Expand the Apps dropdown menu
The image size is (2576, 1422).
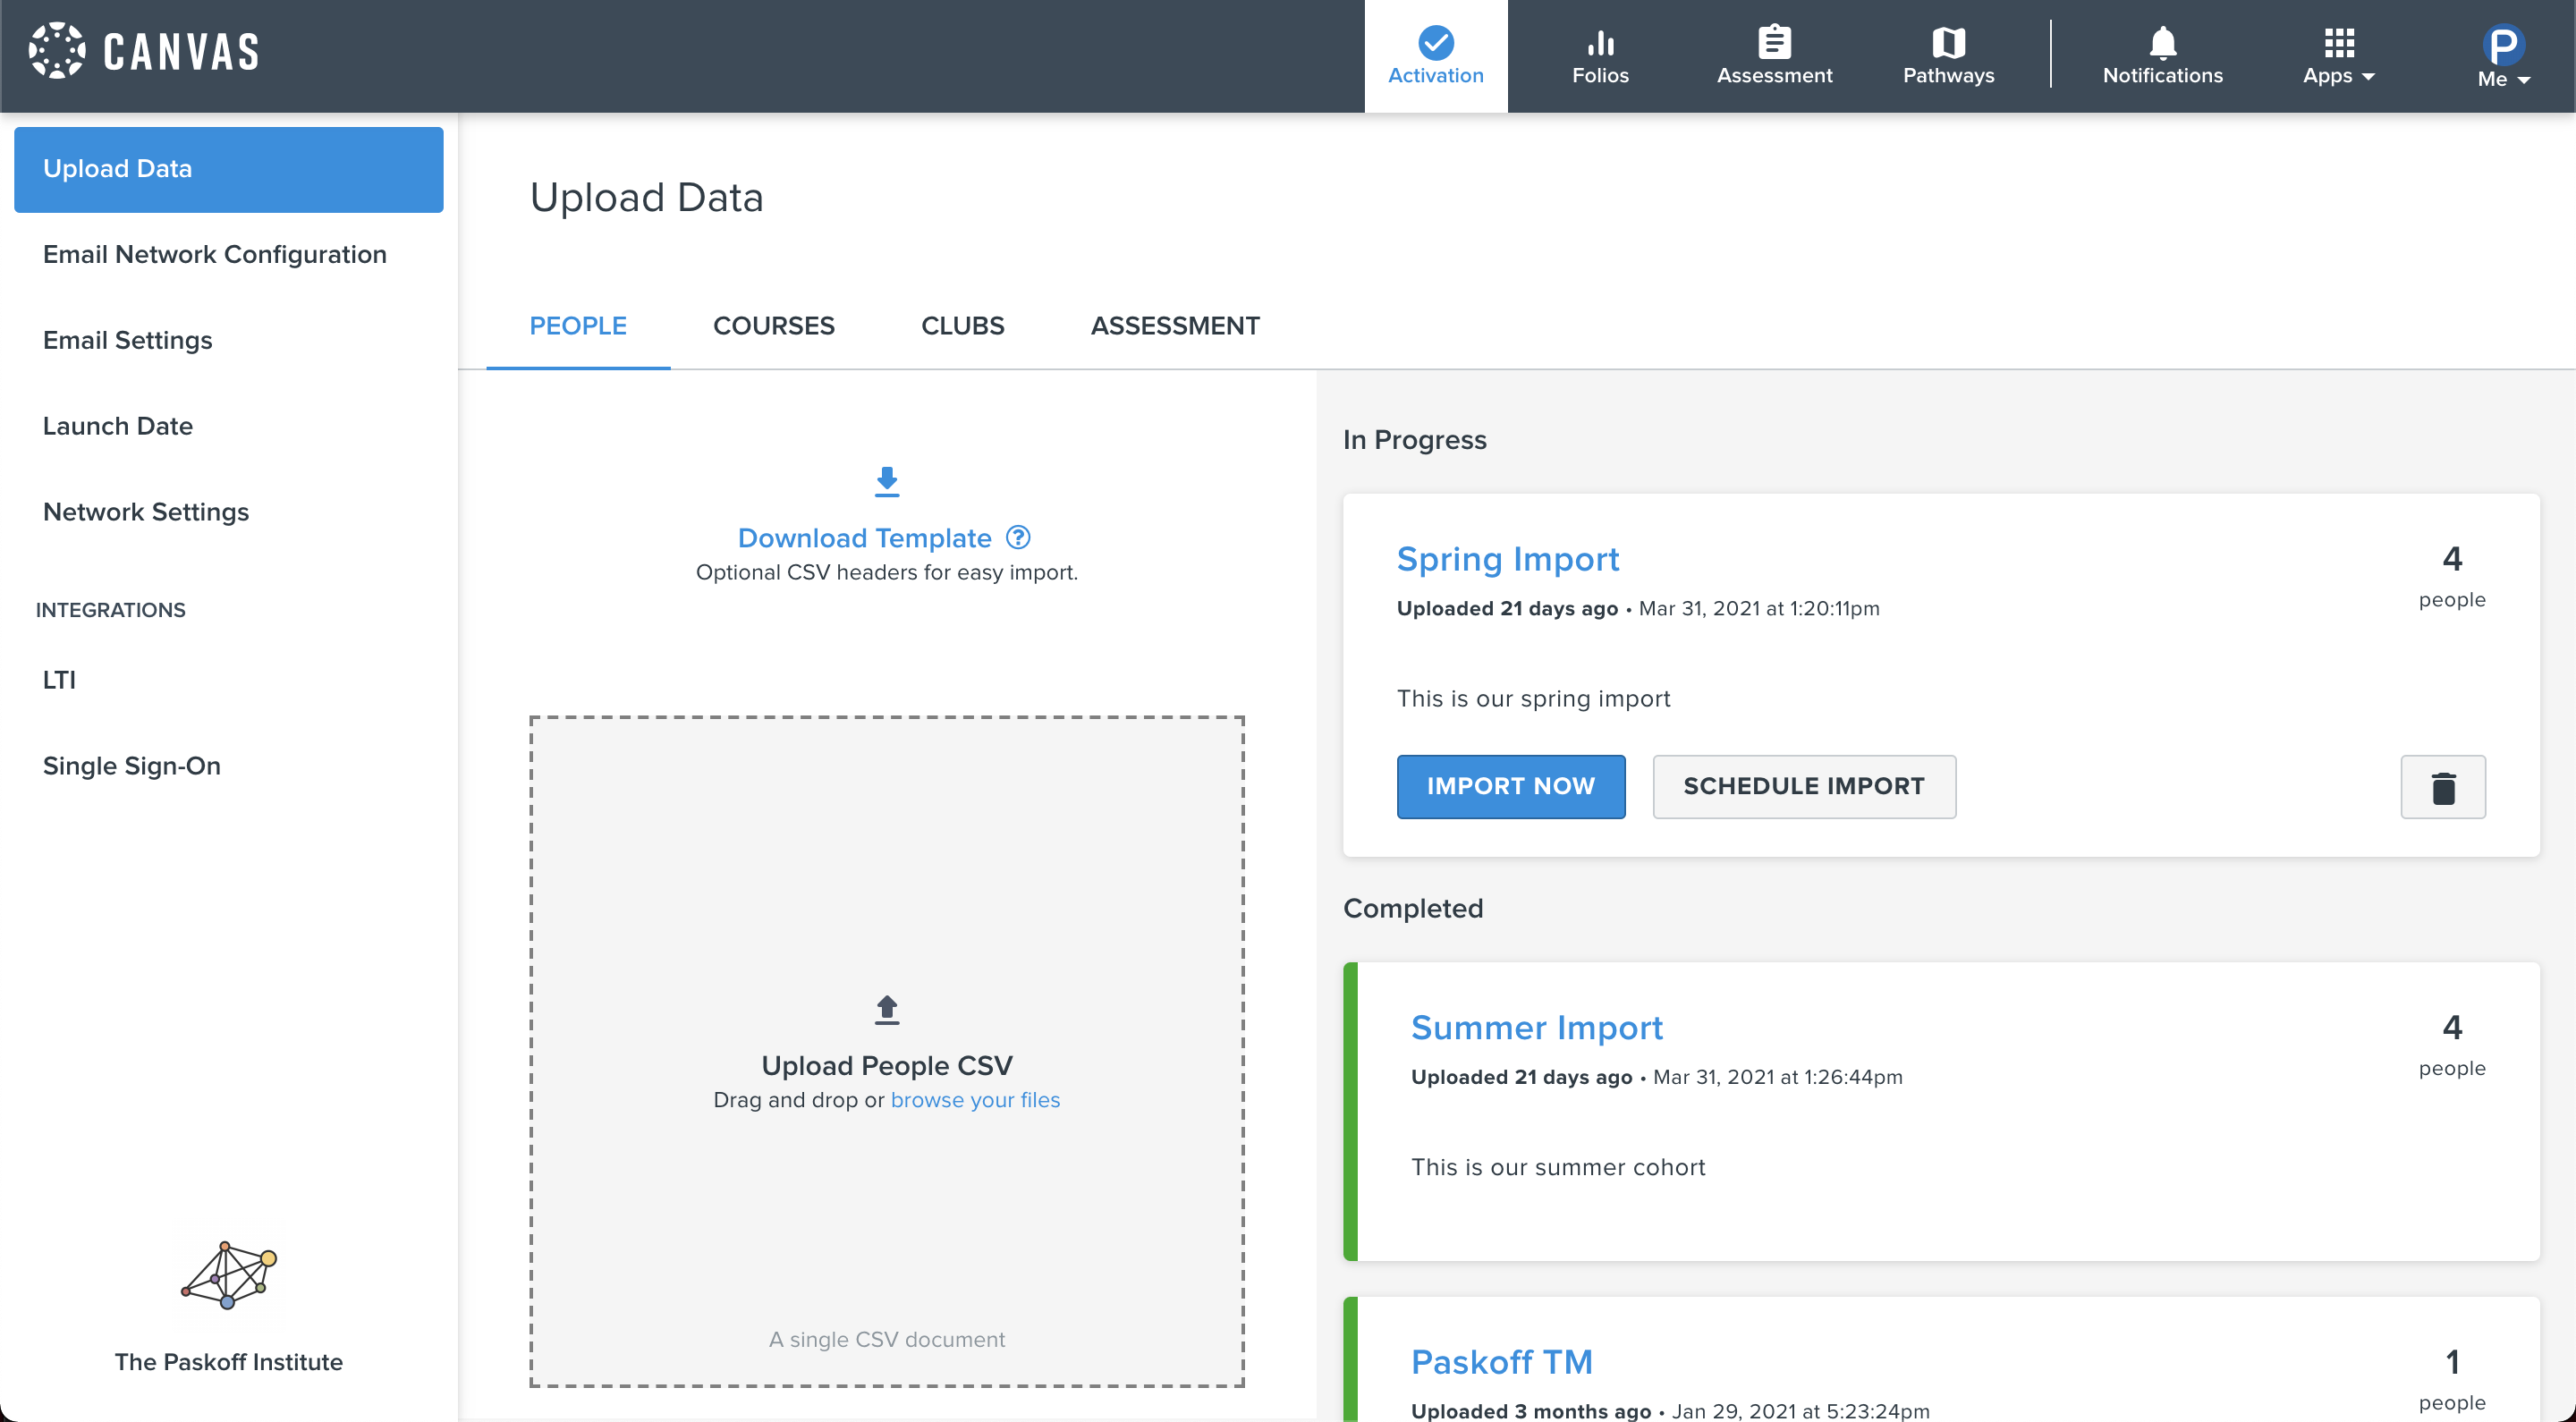pyautogui.click(x=2337, y=56)
